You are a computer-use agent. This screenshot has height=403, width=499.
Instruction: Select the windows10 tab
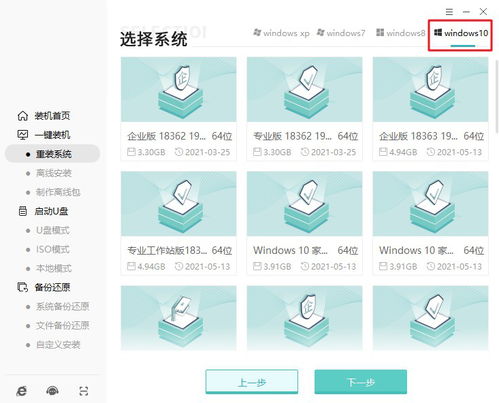point(461,33)
